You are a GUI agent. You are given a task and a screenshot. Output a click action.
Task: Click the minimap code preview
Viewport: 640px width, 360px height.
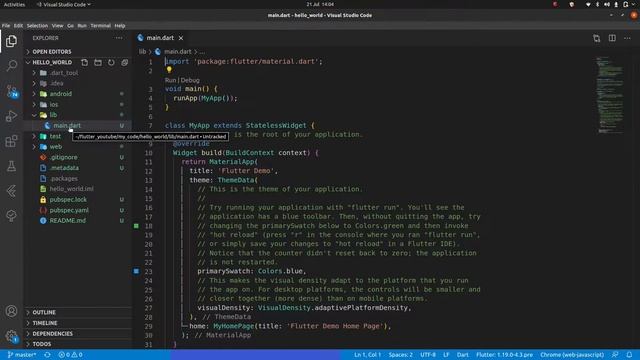pos(610,95)
